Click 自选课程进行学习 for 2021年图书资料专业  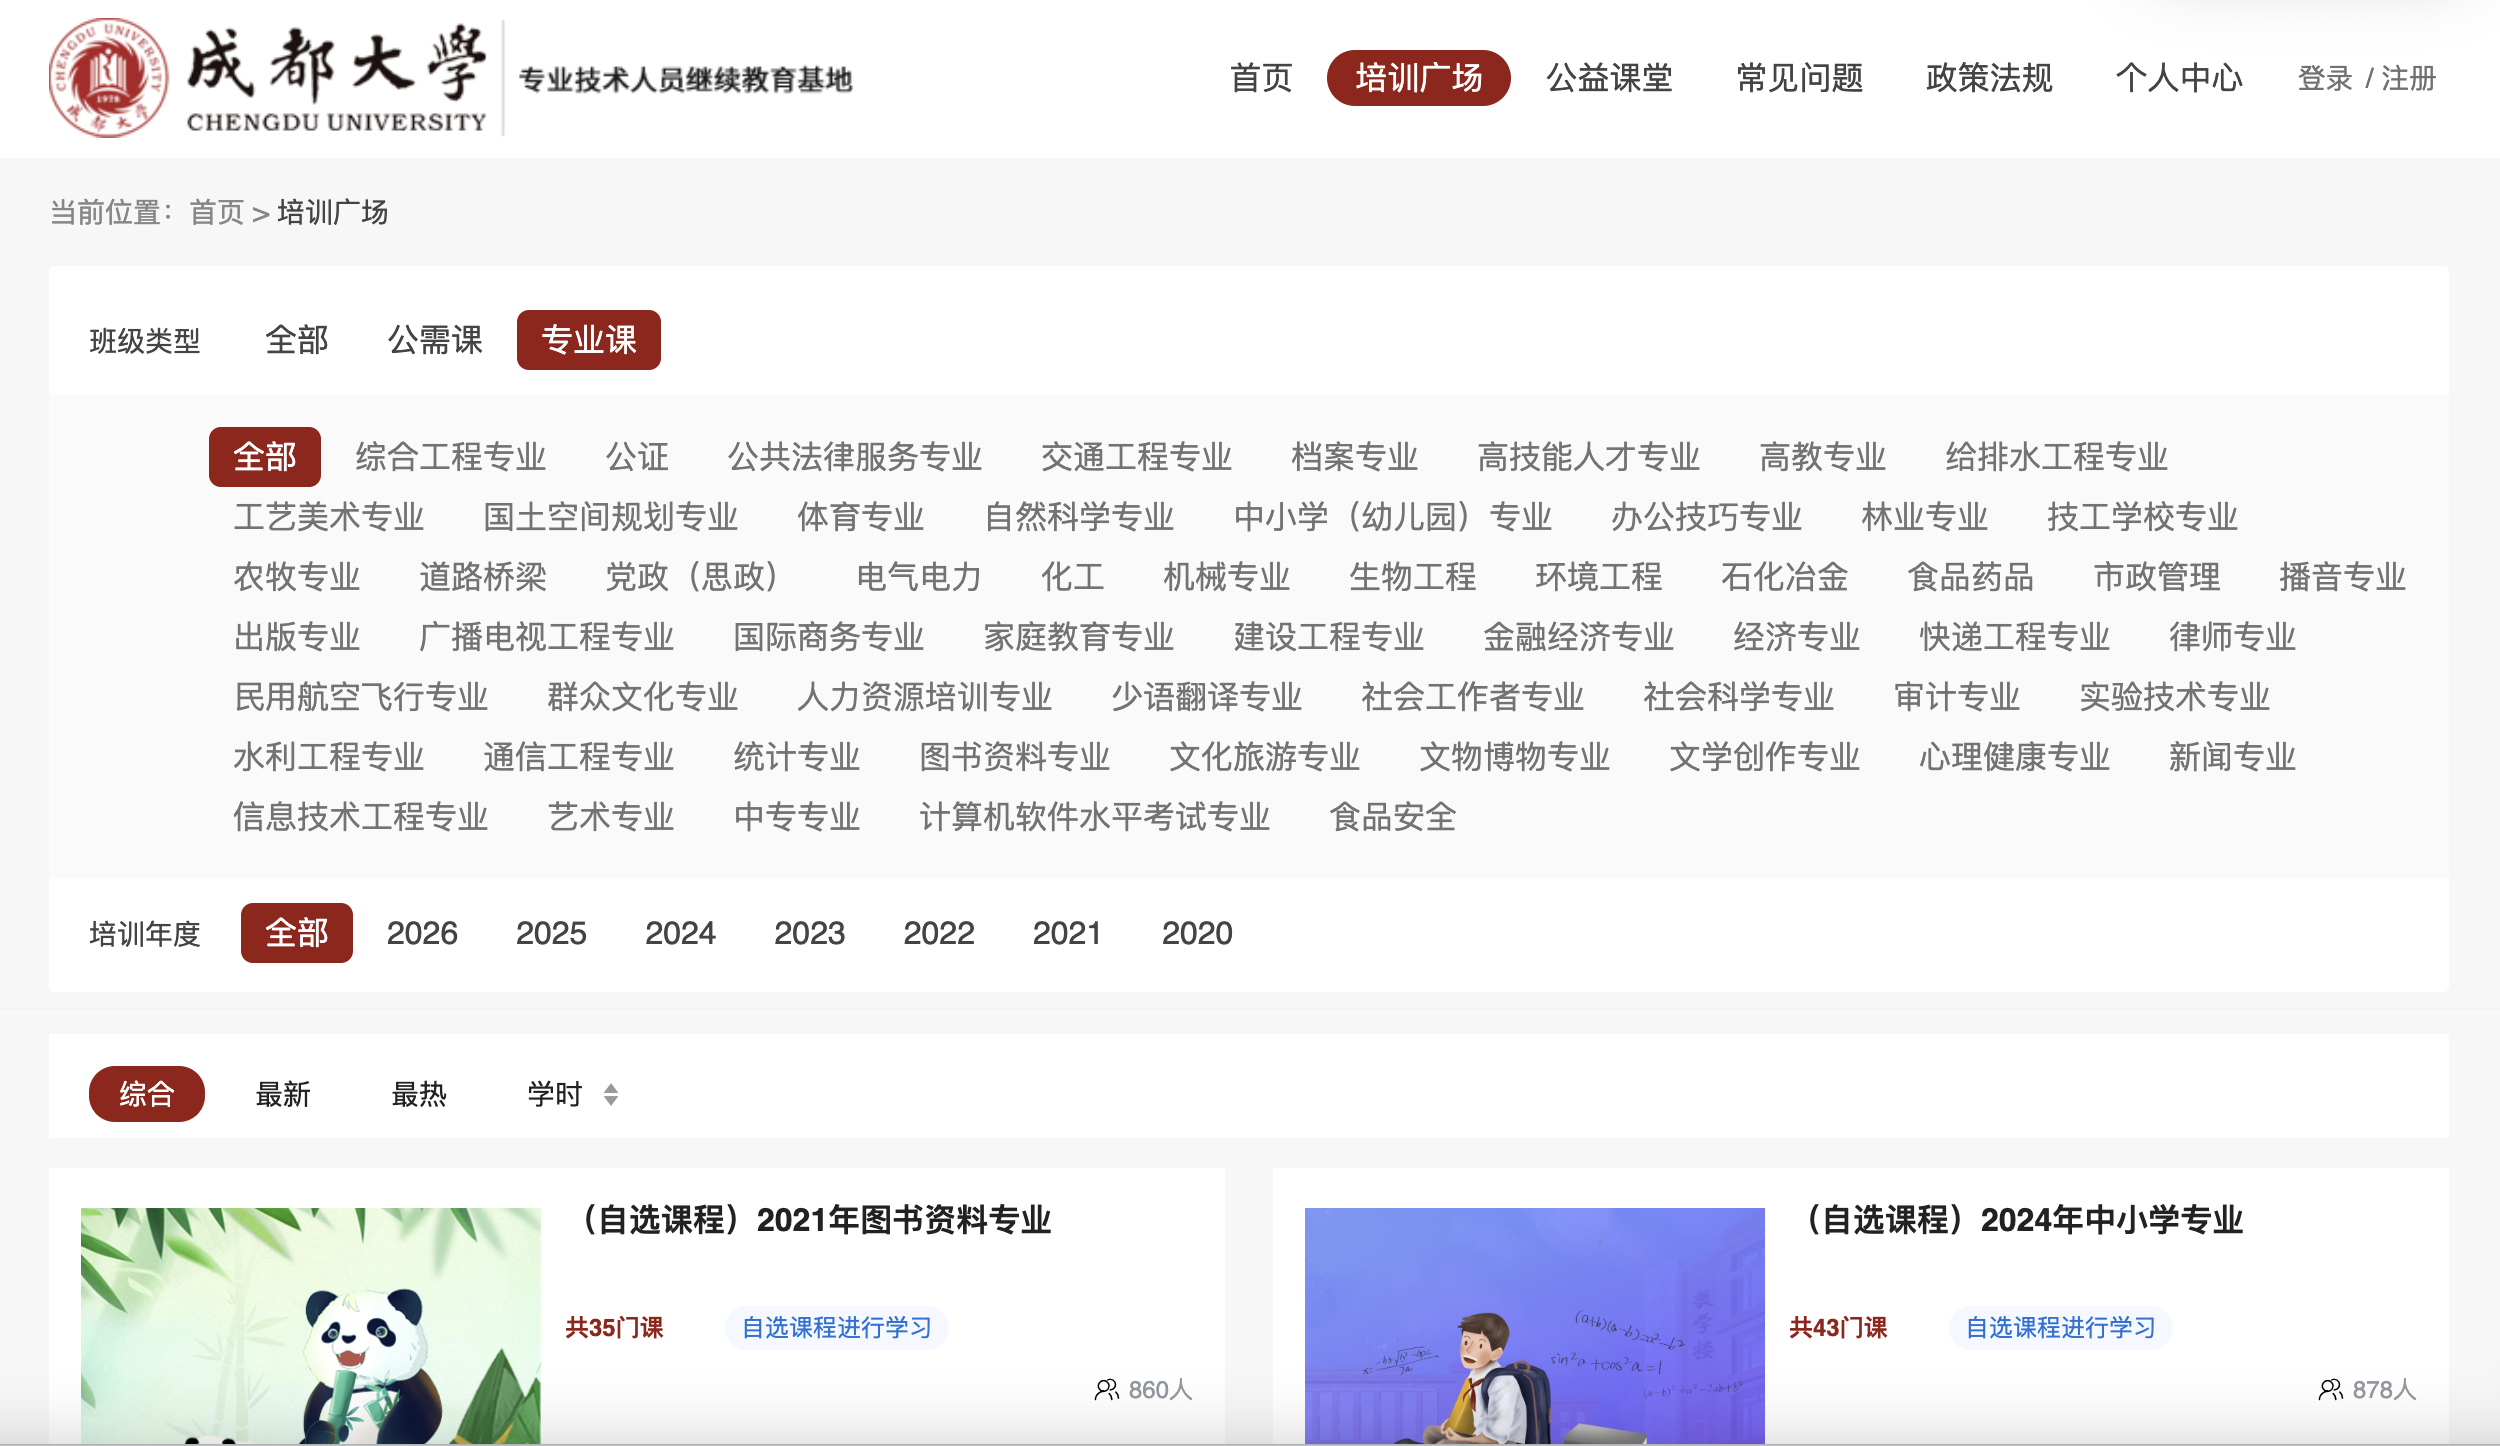click(836, 1328)
